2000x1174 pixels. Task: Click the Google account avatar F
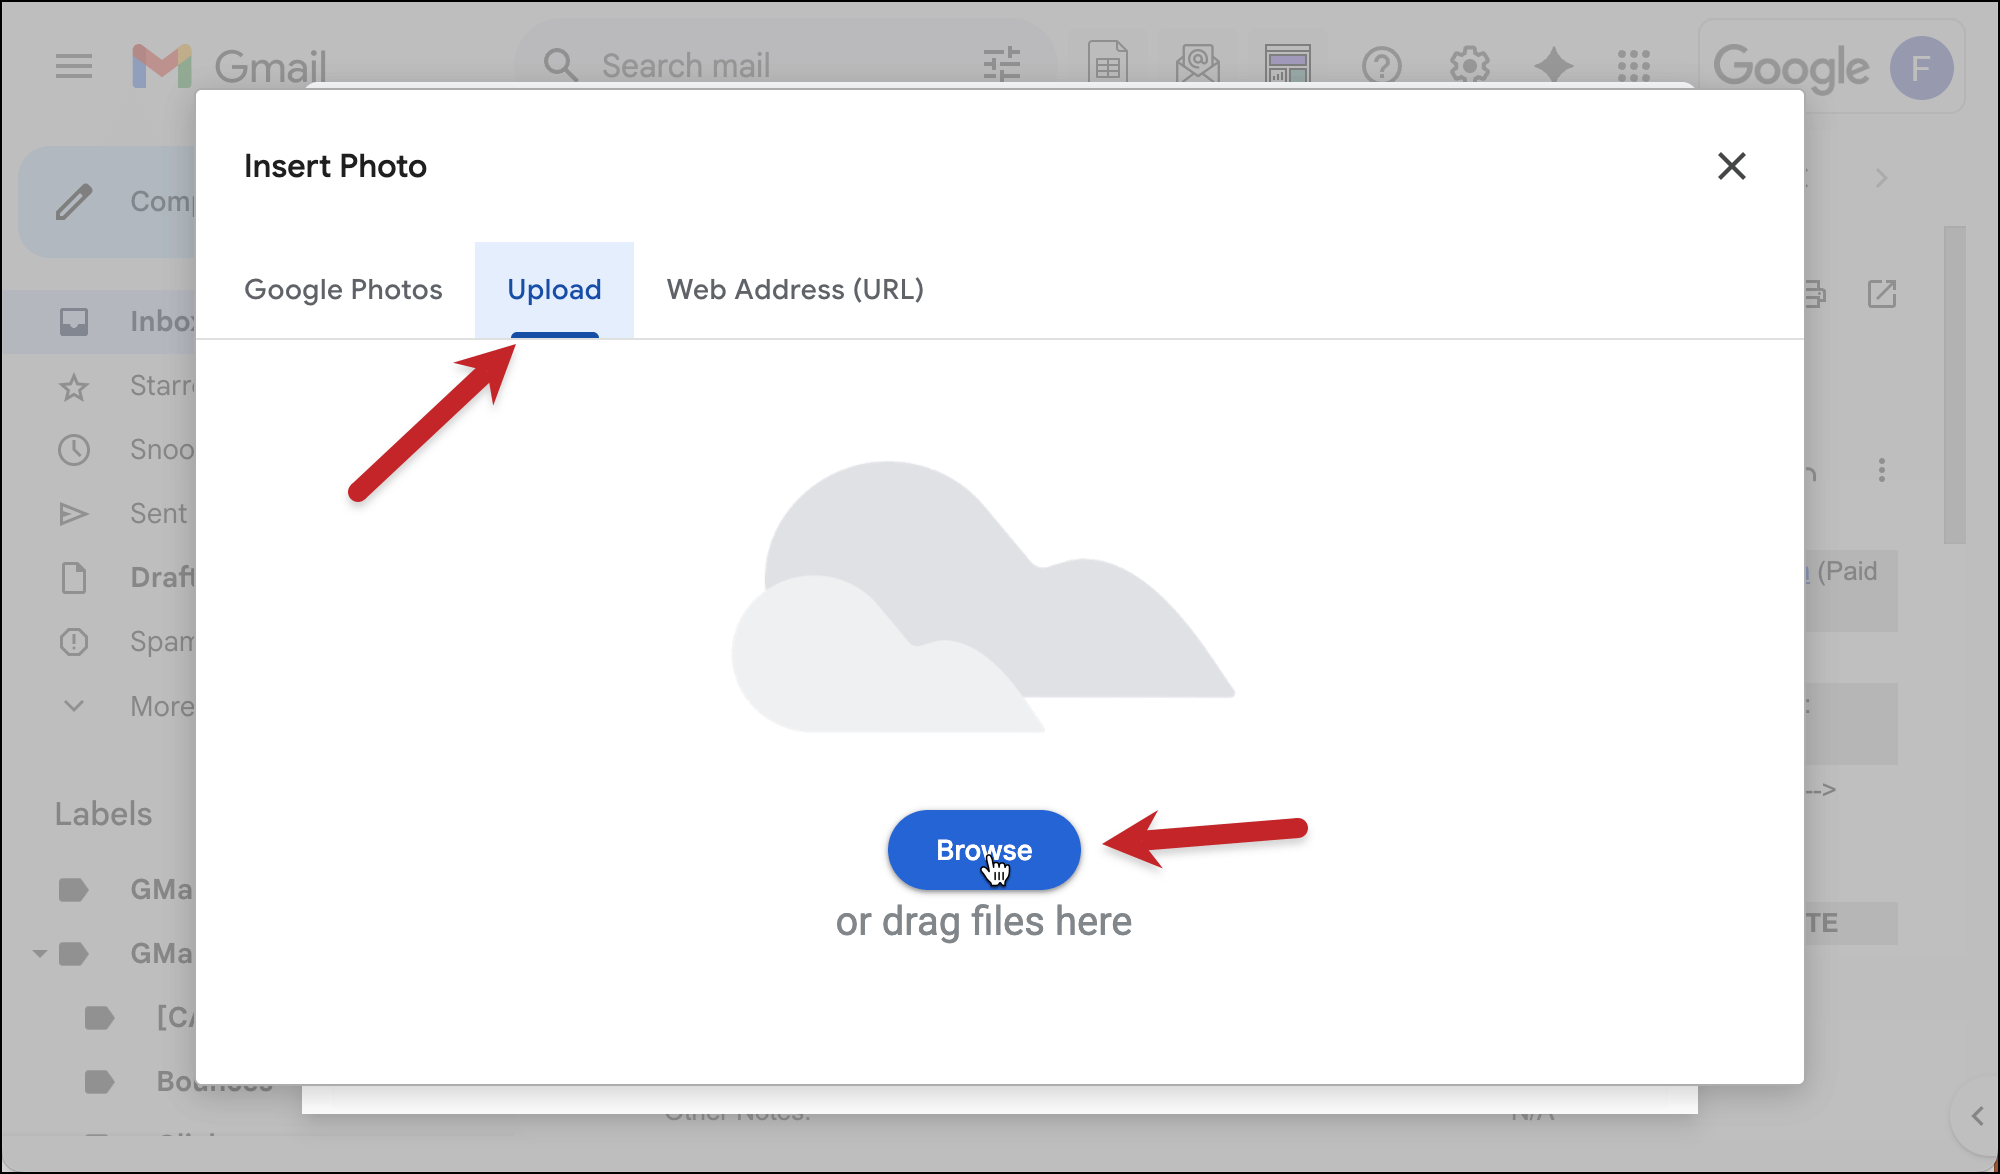pos(1920,68)
